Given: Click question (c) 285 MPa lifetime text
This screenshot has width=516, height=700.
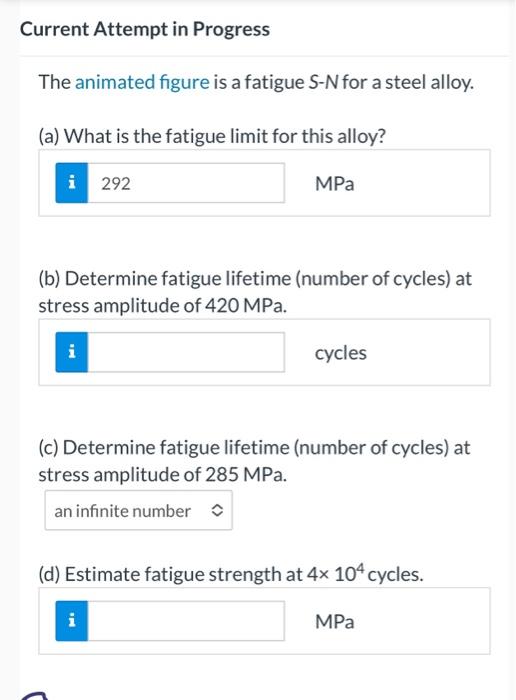Looking at the screenshot, I should click(x=254, y=461).
